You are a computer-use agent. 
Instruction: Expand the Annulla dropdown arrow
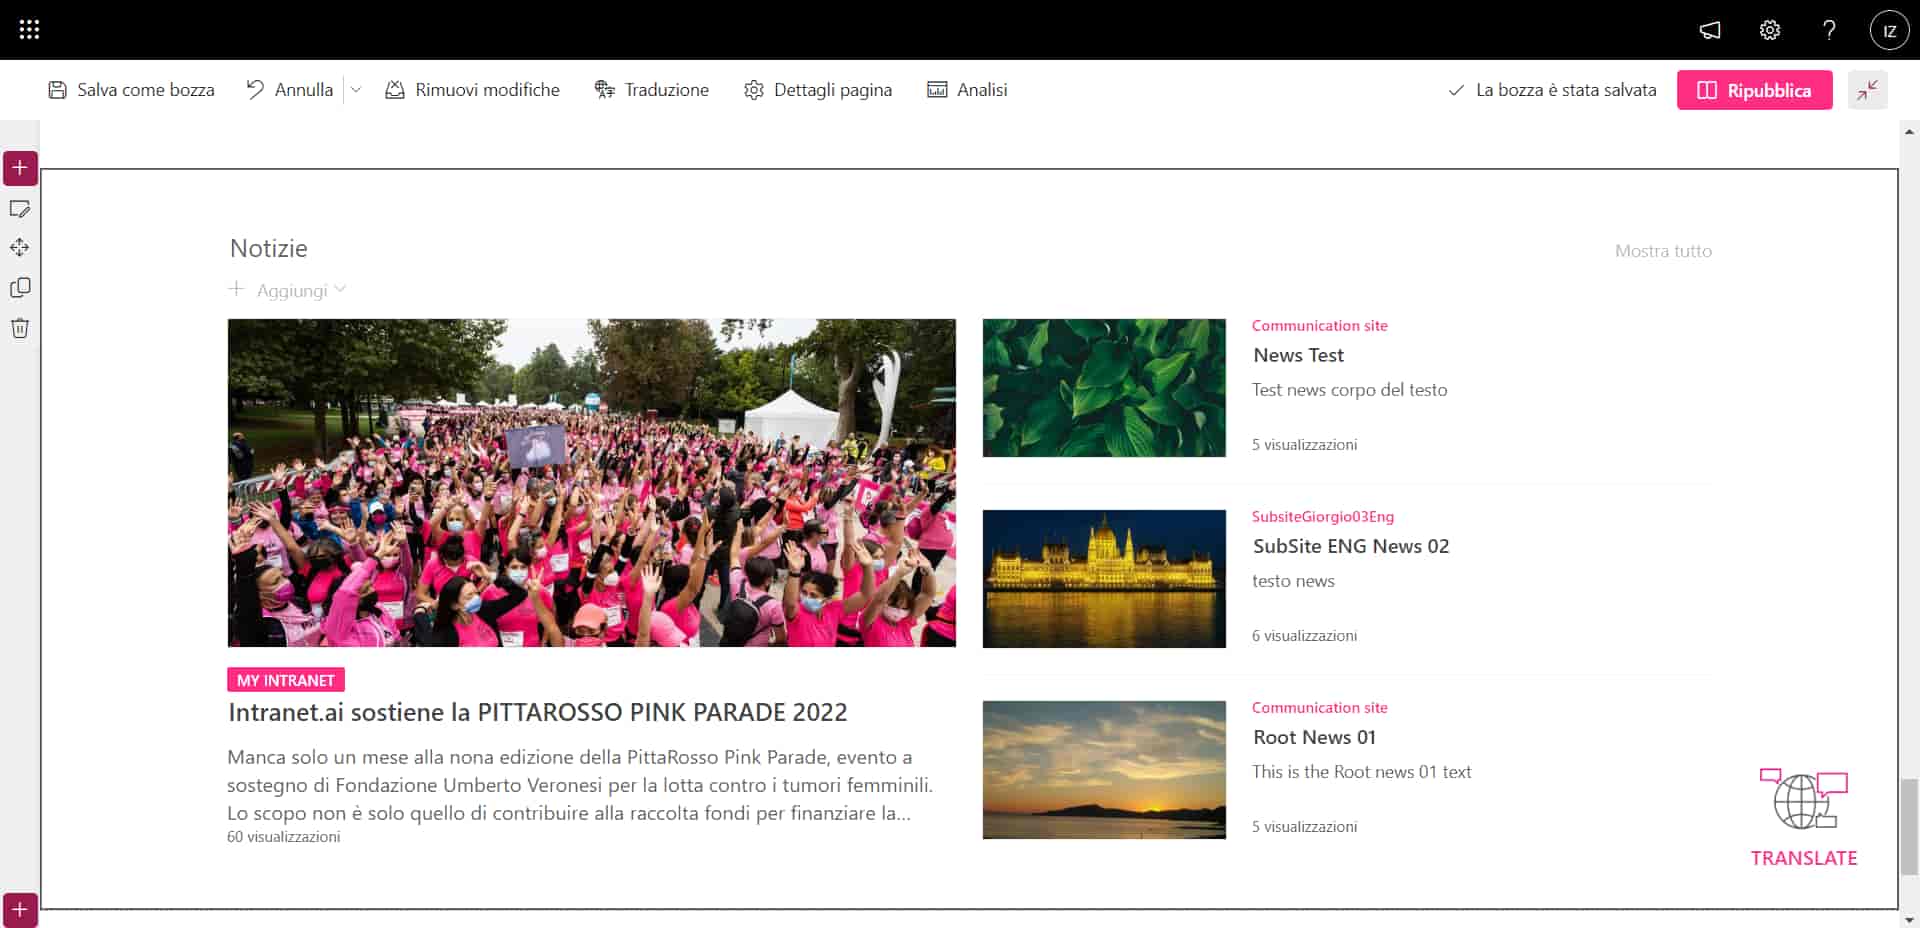tap(355, 90)
